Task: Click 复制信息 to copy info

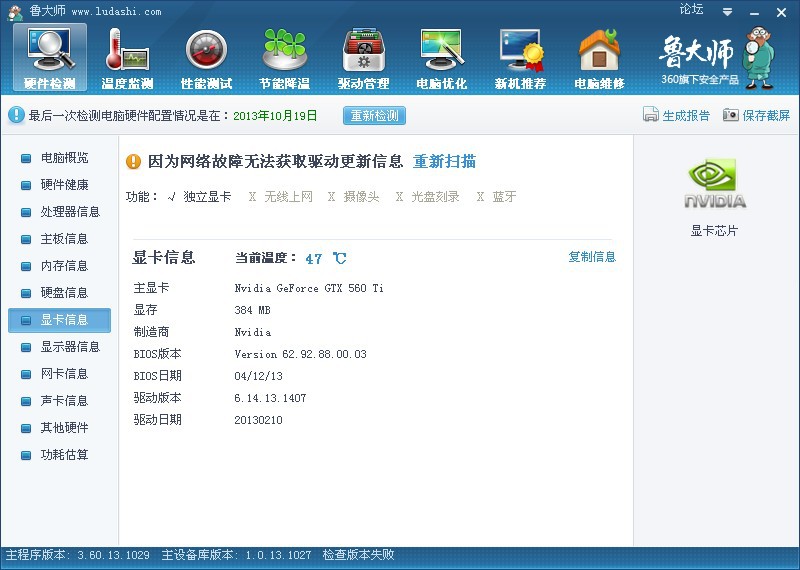Action: [x=592, y=257]
